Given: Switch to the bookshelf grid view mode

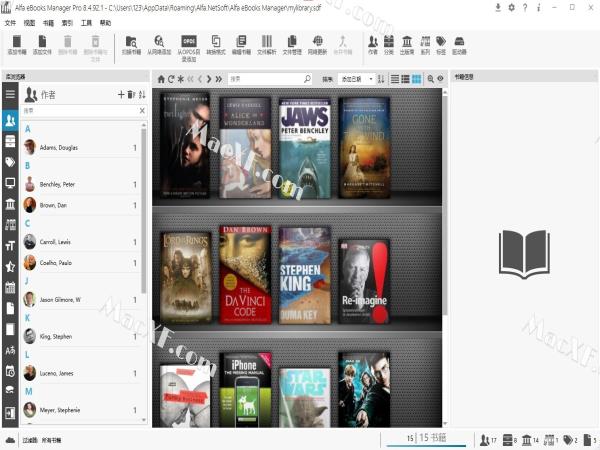Looking at the screenshot, I should (x=416, y=79).
